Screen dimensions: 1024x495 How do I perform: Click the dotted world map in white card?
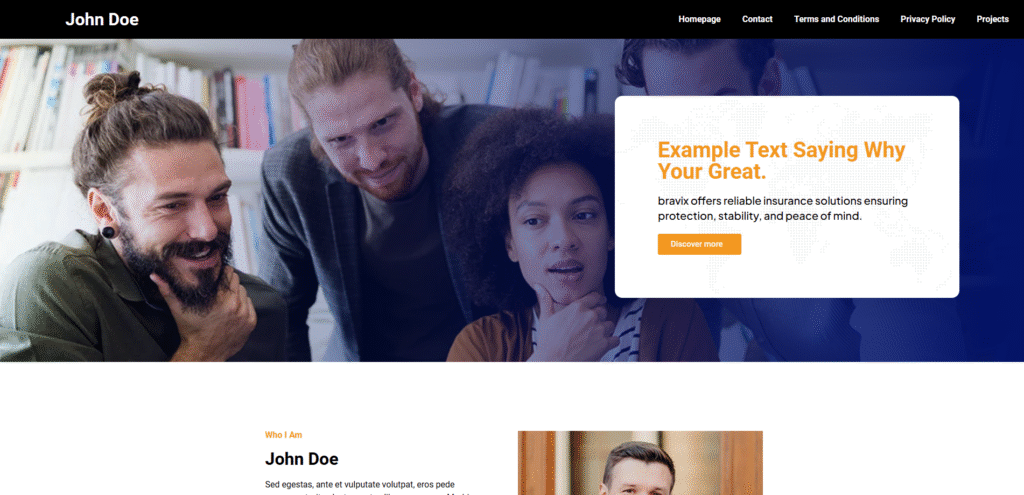[x=786, y=197]
